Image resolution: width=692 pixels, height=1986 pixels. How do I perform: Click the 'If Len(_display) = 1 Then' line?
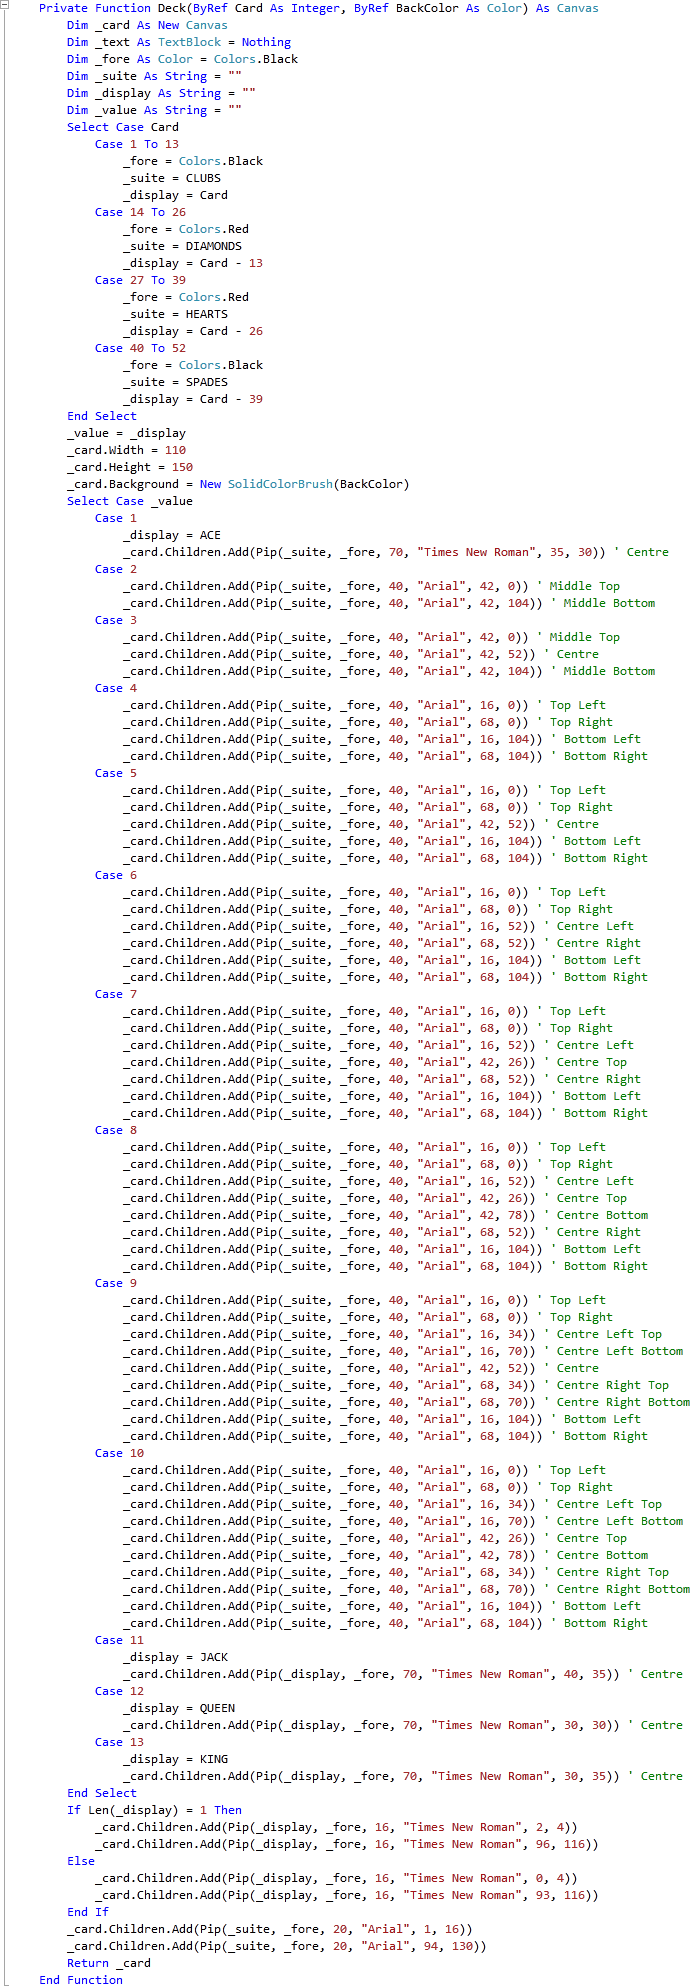pos(154,1810)
